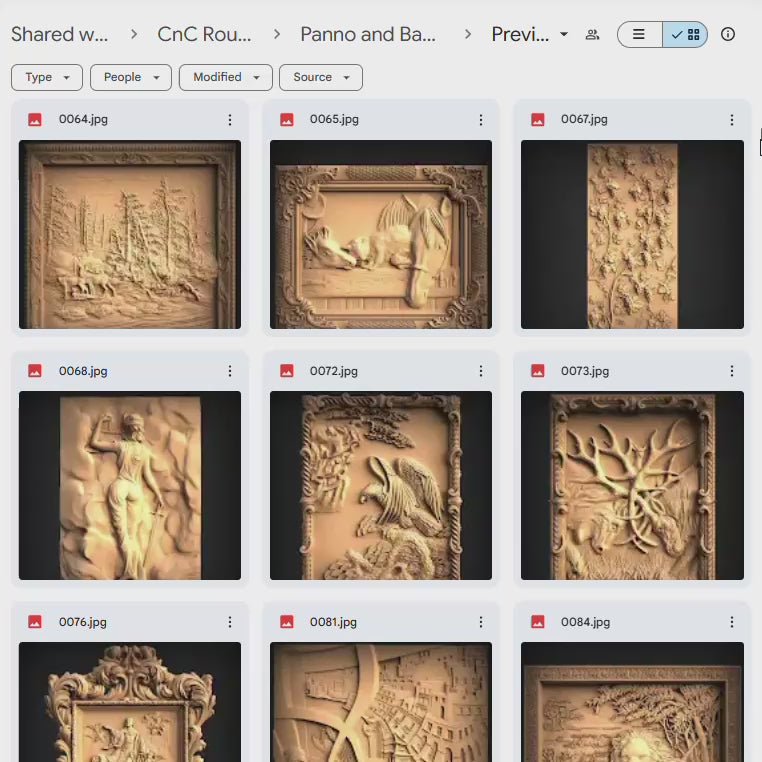
Task: Open shared people icon for folder
Action: coord(592,35)
